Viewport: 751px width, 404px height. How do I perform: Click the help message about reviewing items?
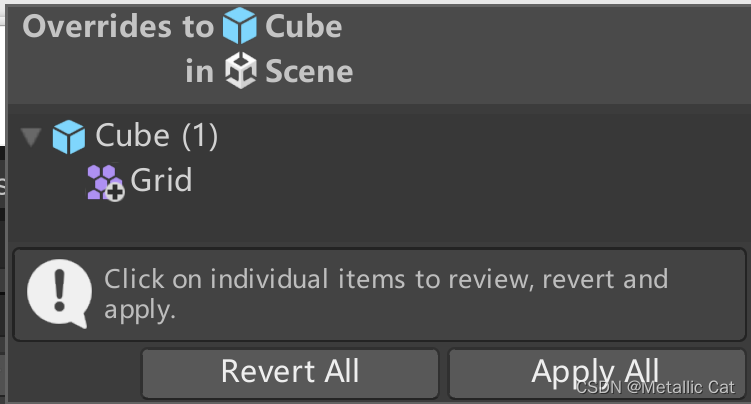[386, 293]
